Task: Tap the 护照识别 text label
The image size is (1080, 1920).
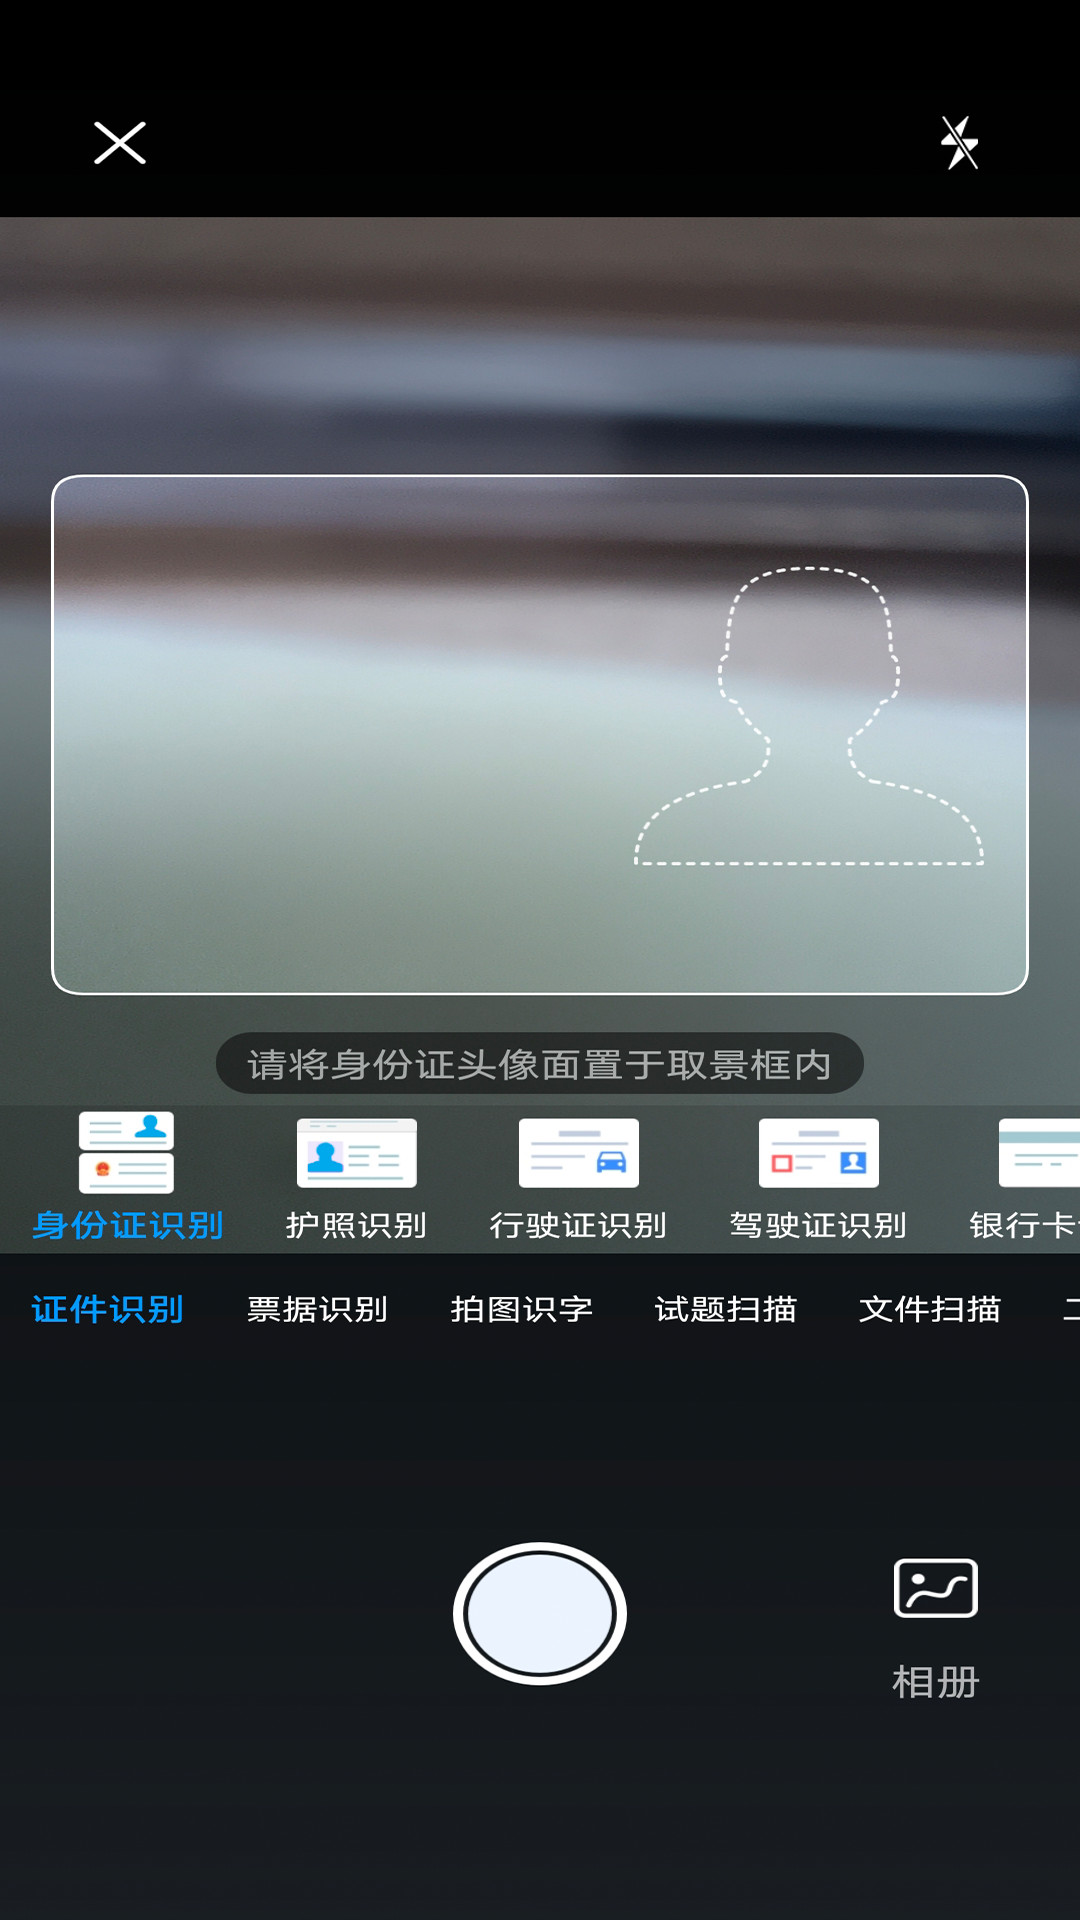Action: pos(357,1225)
